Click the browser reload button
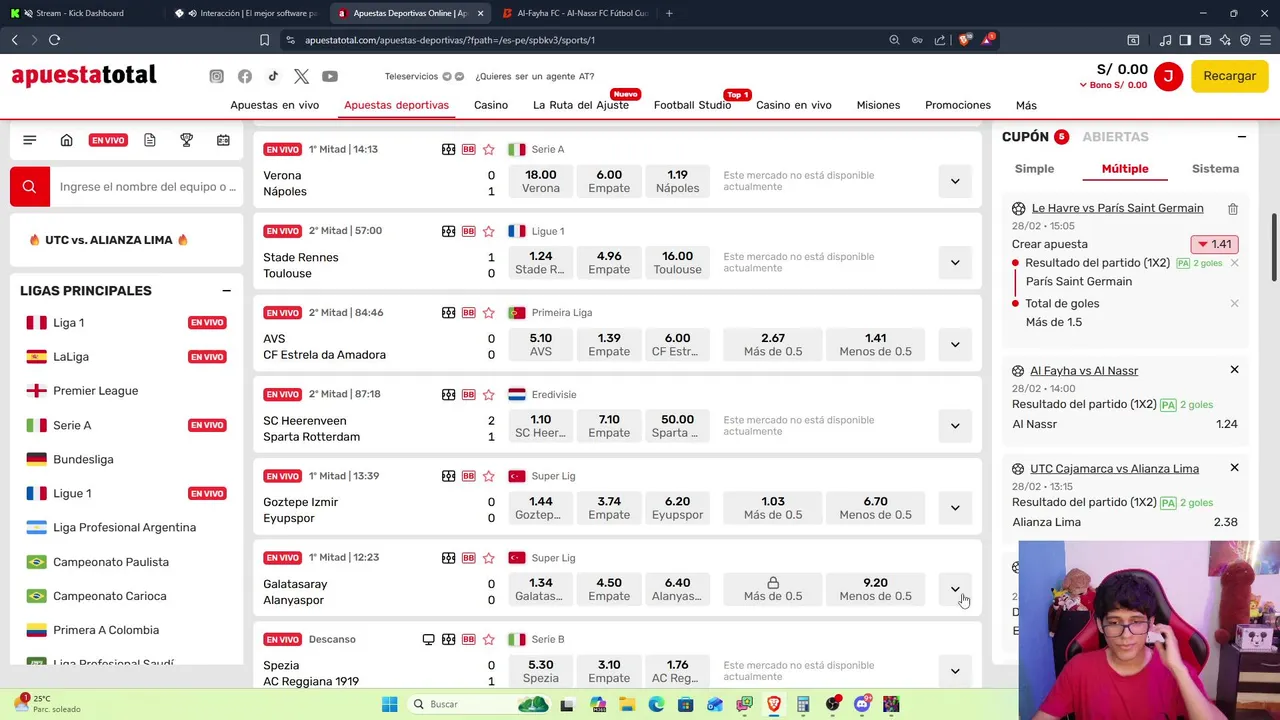1280x720 pixels. pos(54,40)
